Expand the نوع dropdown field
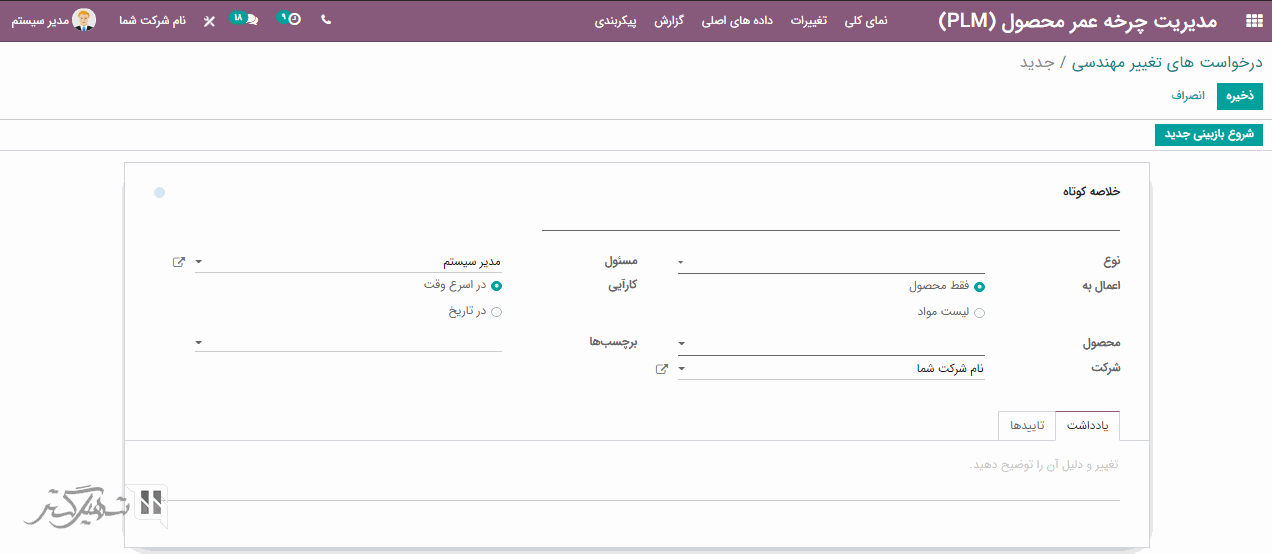The height and width of the screenshot is (554, 1272). click(830, 263)
